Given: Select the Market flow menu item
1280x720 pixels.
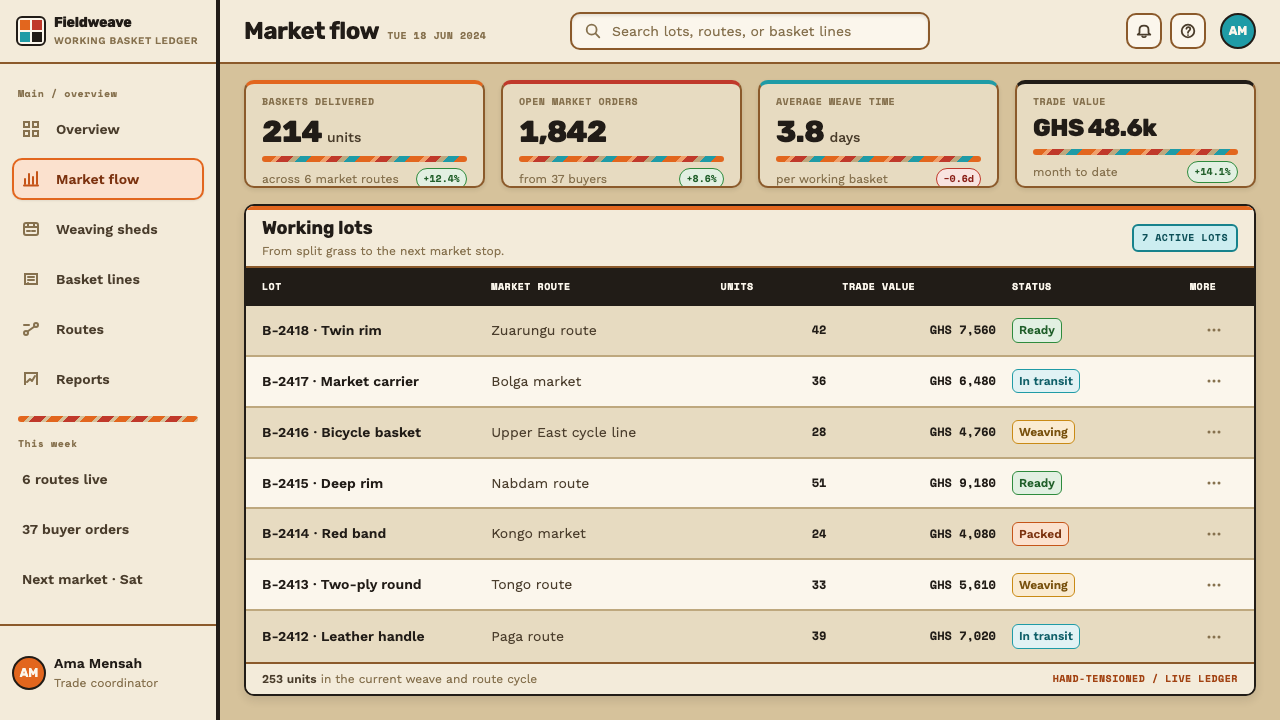Looking at the screenshot, I should tap(108, 179).
